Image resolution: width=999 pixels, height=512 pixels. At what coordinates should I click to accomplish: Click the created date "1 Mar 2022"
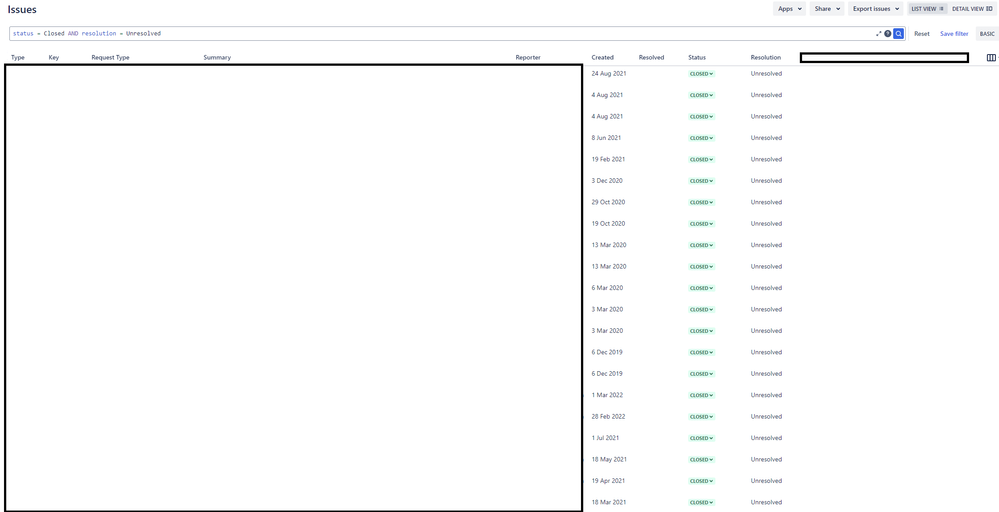coord(607,395)
